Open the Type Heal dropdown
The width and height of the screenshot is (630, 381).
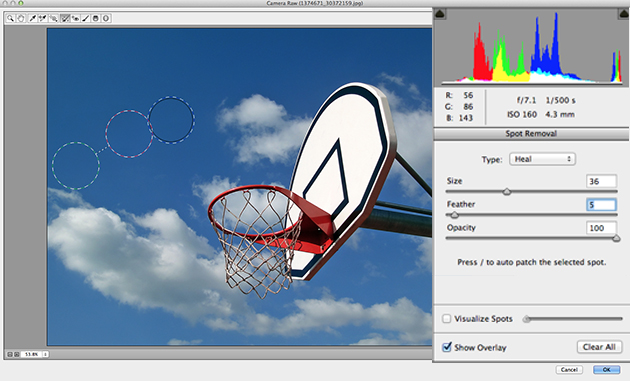[x=542, y=159]
